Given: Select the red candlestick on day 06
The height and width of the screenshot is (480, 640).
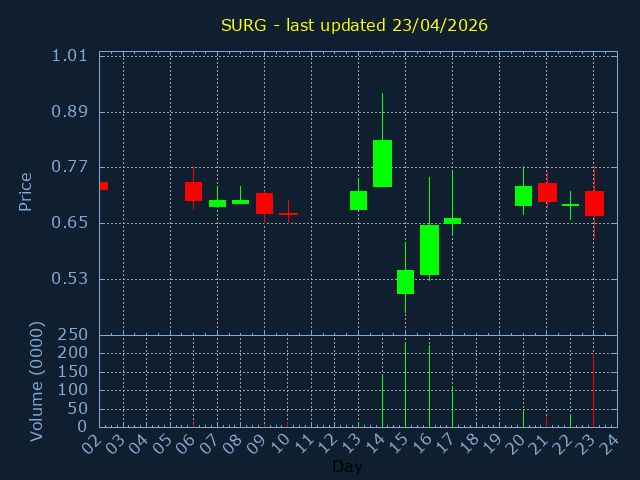Looking at the screenshot, I should coord(193,191).
